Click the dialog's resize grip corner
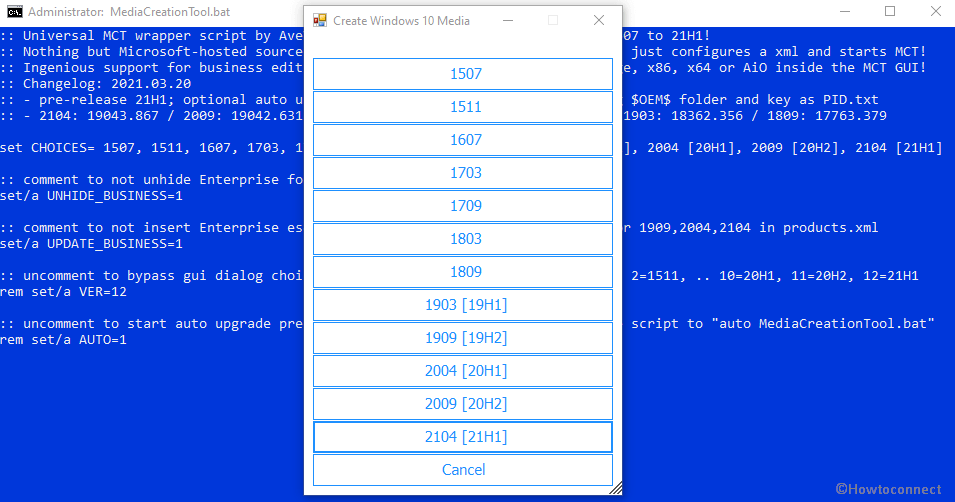 [616, 487]
